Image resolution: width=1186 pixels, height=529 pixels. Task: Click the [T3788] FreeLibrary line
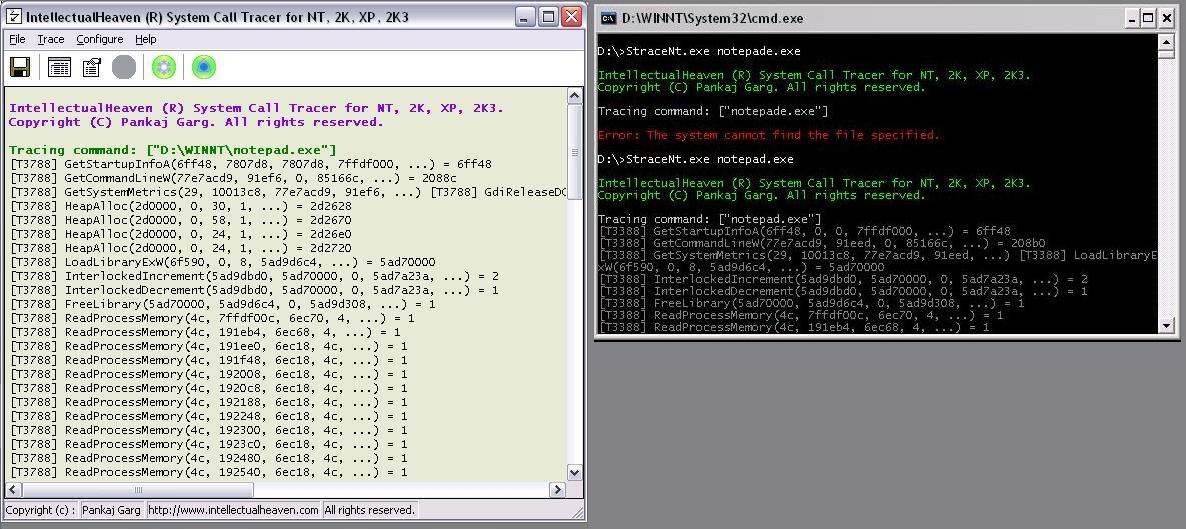(222, 303)
